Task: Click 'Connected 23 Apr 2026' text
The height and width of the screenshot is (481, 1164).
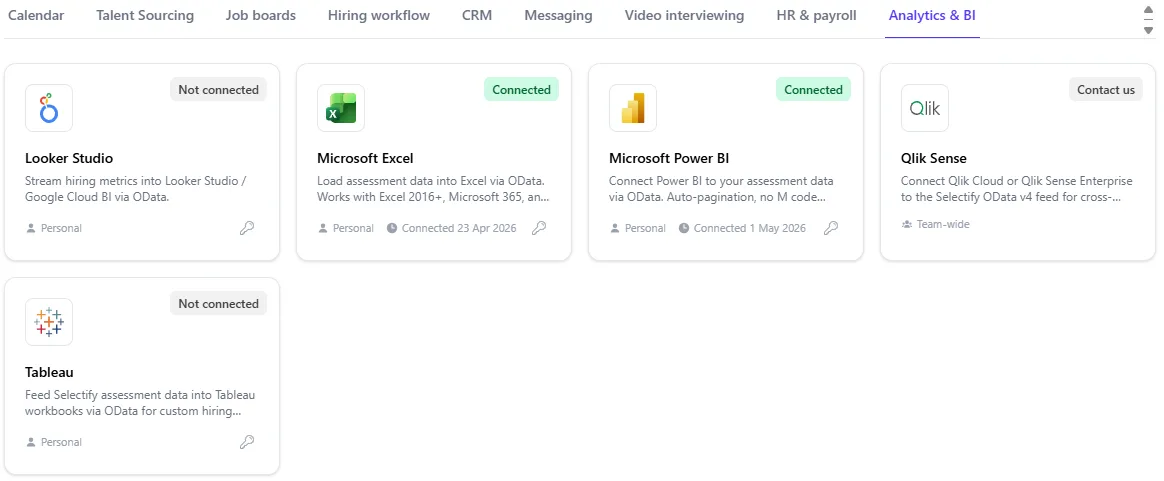Action: (x=459, y=228)
